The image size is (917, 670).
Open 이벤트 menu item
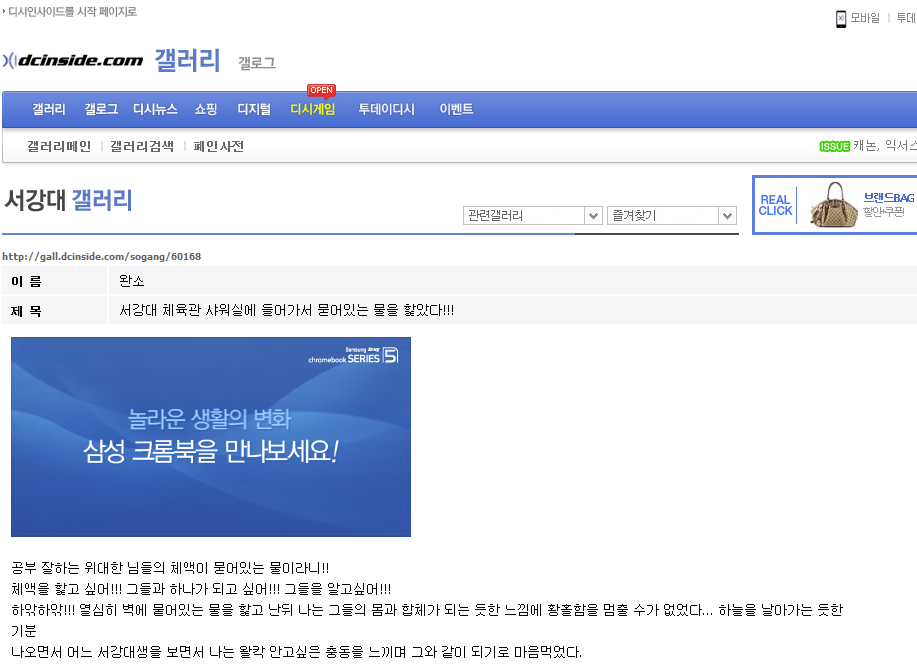point(456,109)
